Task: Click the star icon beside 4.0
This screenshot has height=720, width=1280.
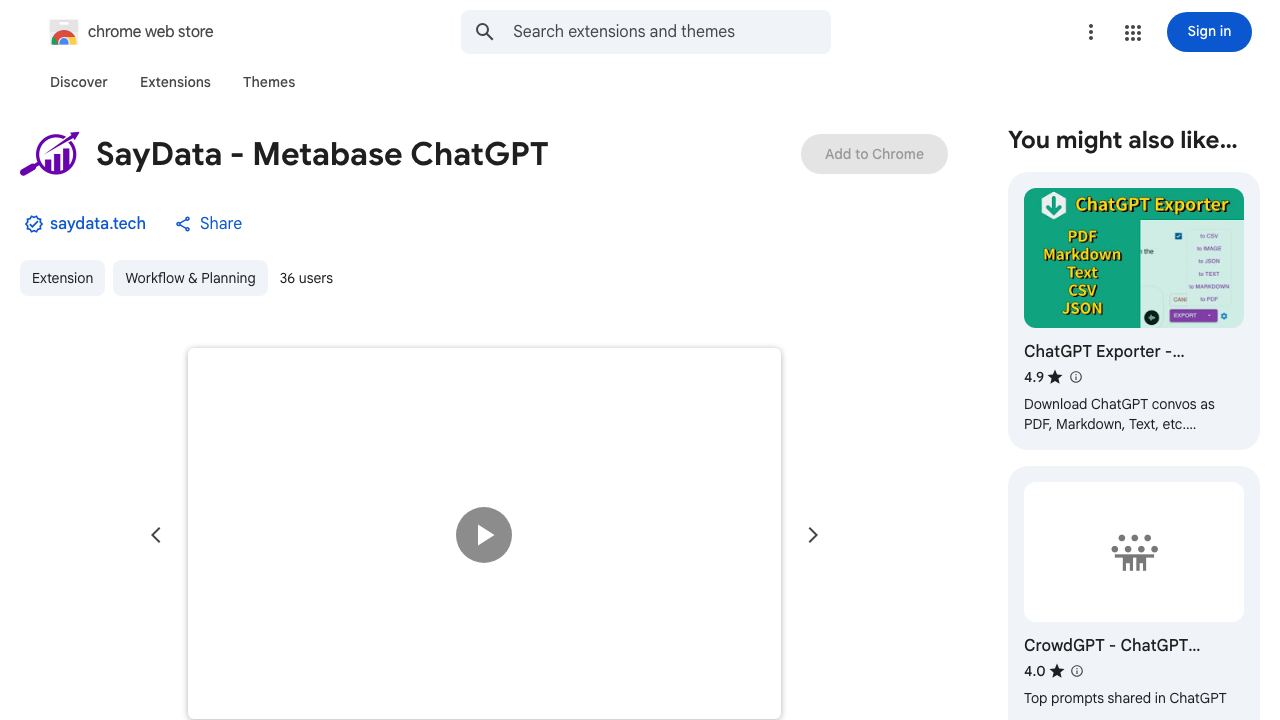Action: pos(1056,671)
